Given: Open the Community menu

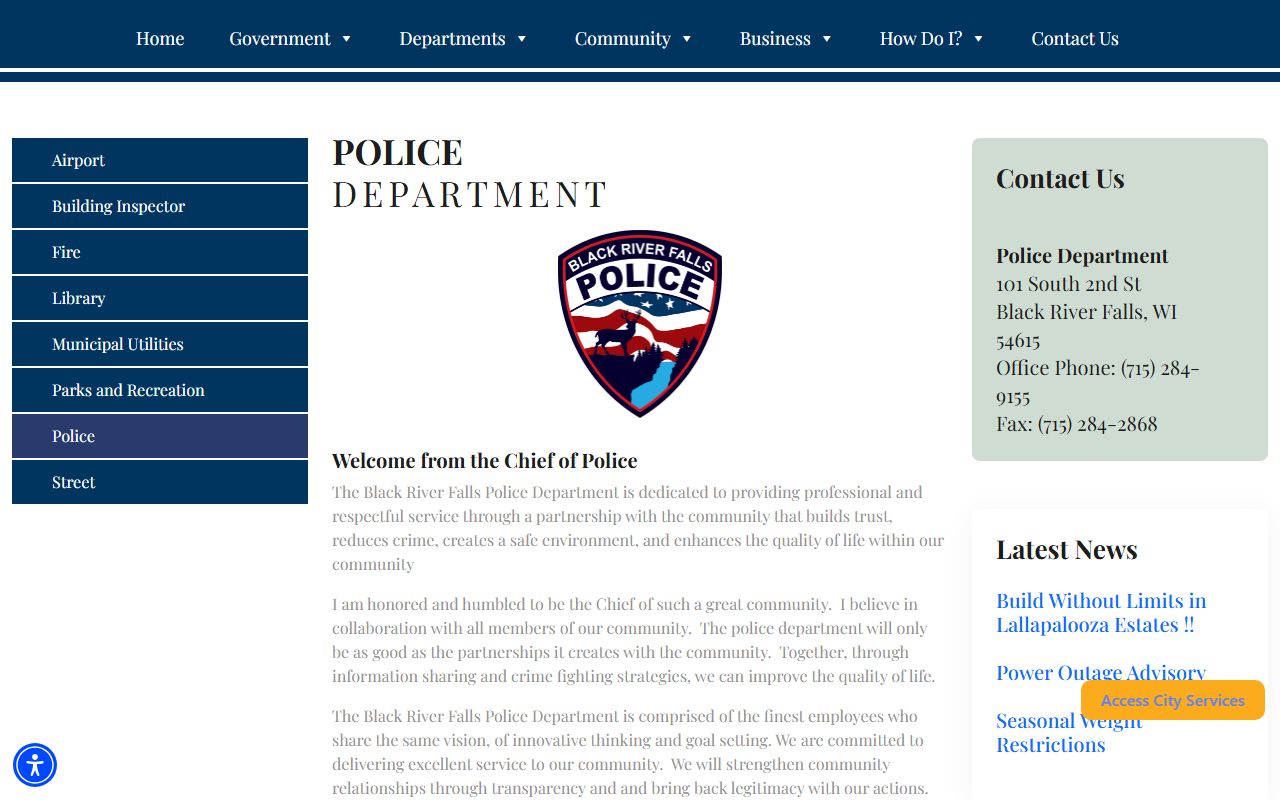Looking at the screenshot, I should (622, 38).
